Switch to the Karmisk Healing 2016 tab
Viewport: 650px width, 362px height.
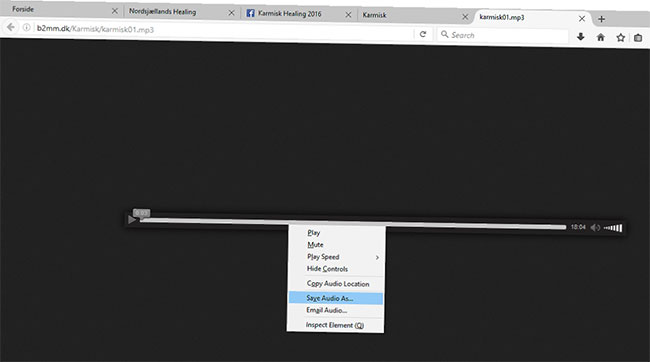pyautogui.click(x=298, y=14)
